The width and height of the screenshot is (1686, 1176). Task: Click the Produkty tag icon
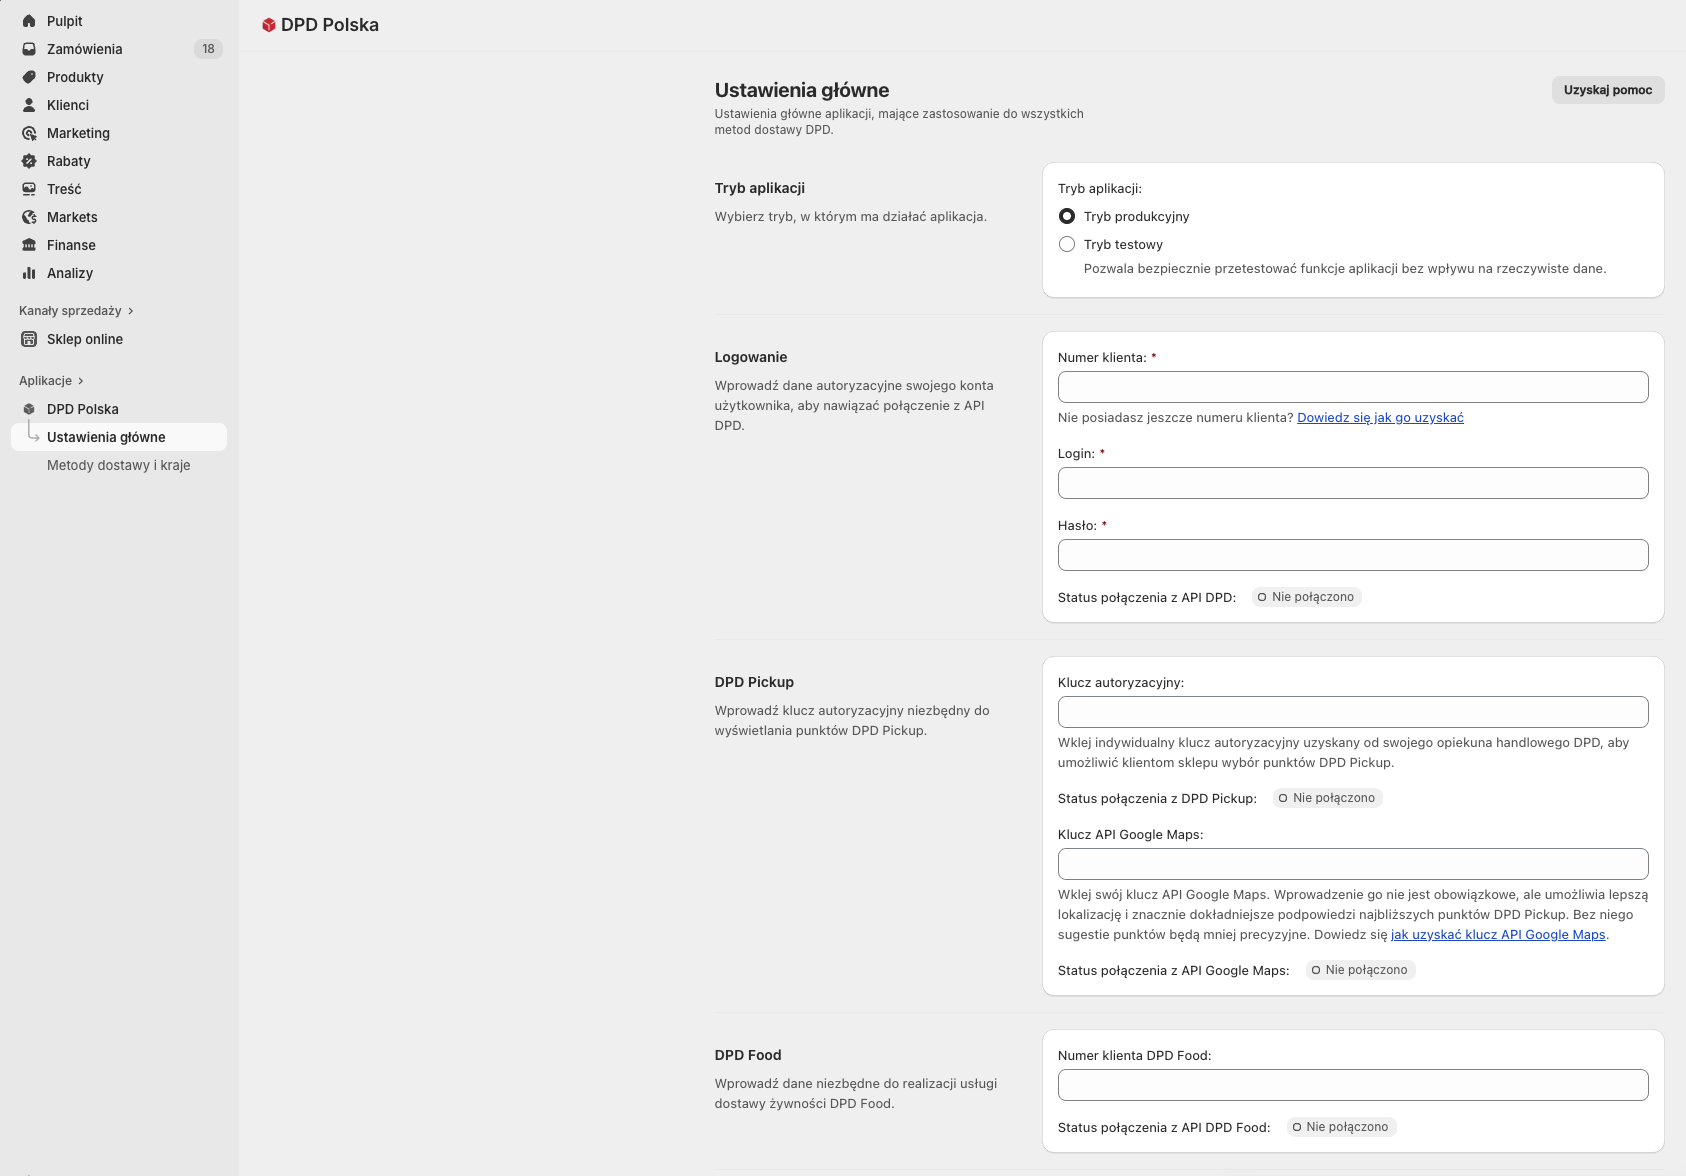[x=29, y=77]
